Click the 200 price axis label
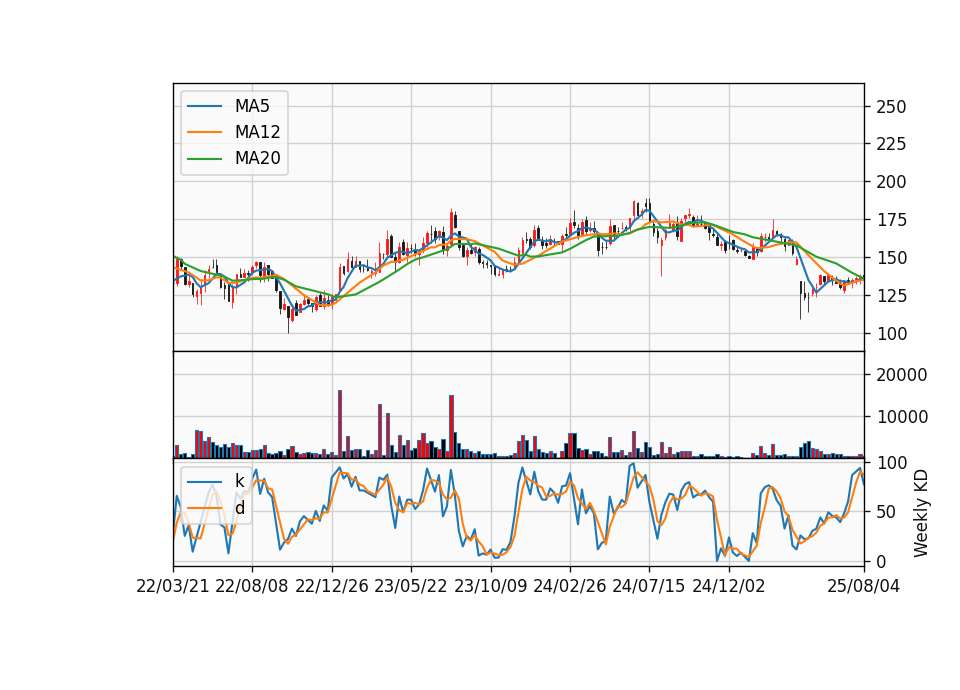This screenshot has width=960, height=690. click(x=891, y=182)
